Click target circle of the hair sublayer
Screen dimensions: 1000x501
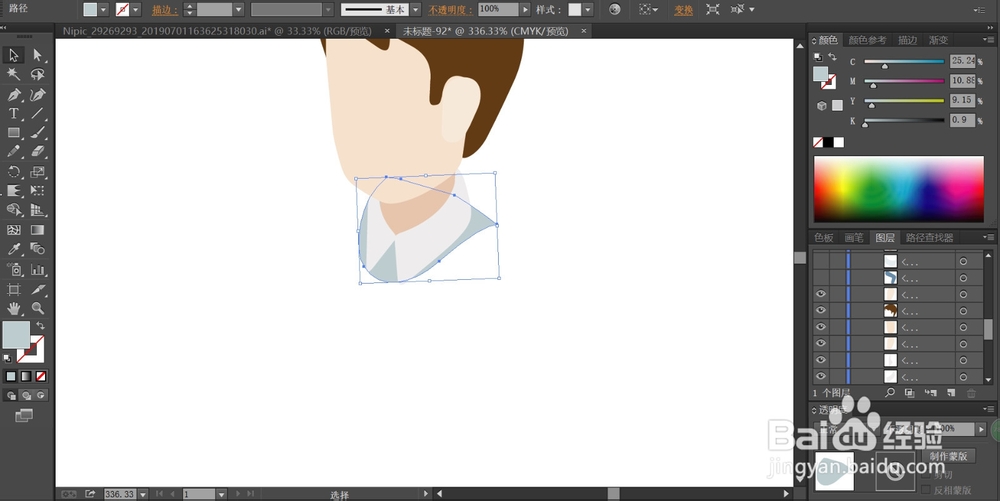tap(963, 310)
